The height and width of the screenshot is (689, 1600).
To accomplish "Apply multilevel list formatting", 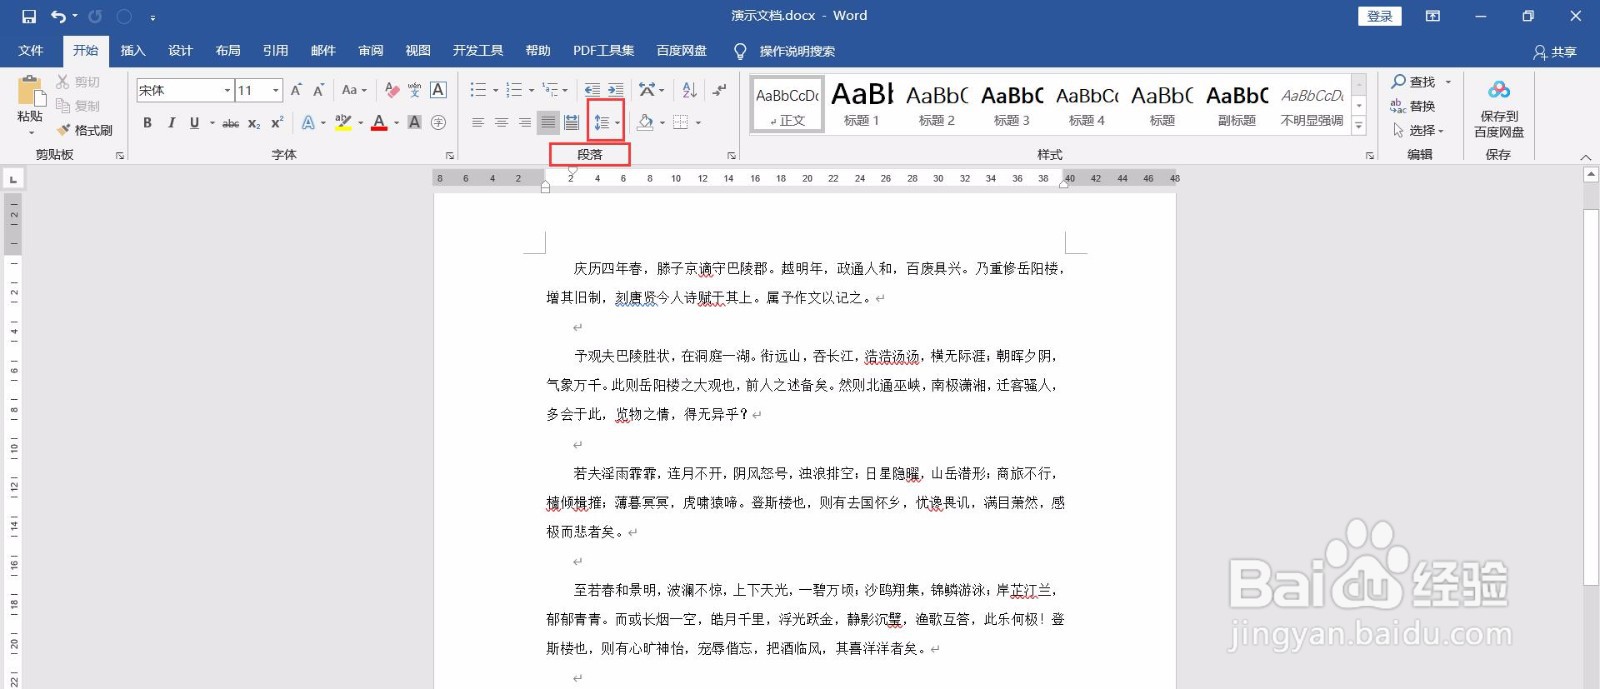I will pos(550,90).
